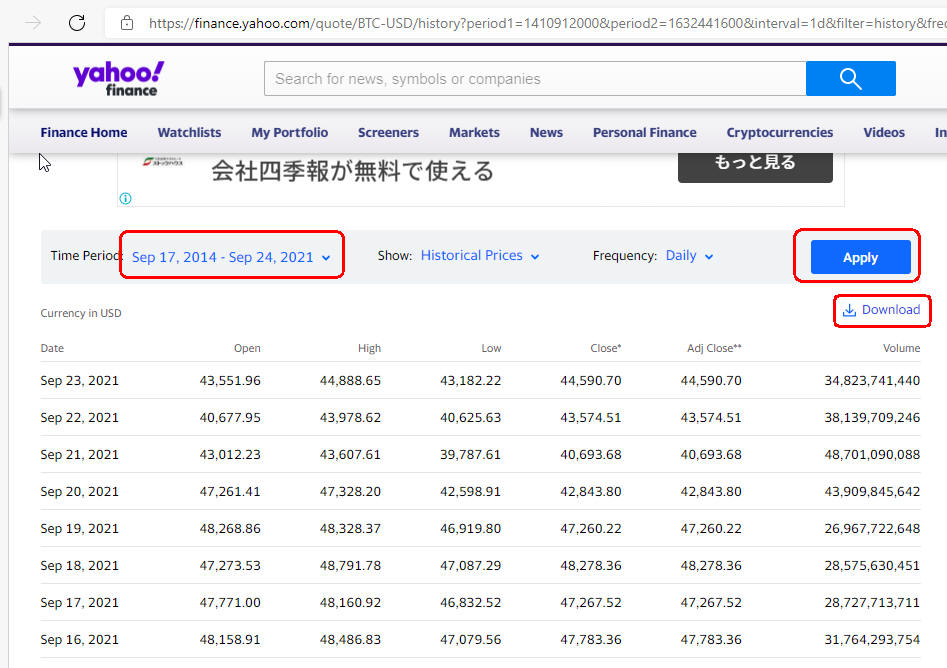Image resolution: width=947 pixels, height=668 pixels.
Task: Click the Apply button
Action: pyautogui.click(x=861, y=257)
